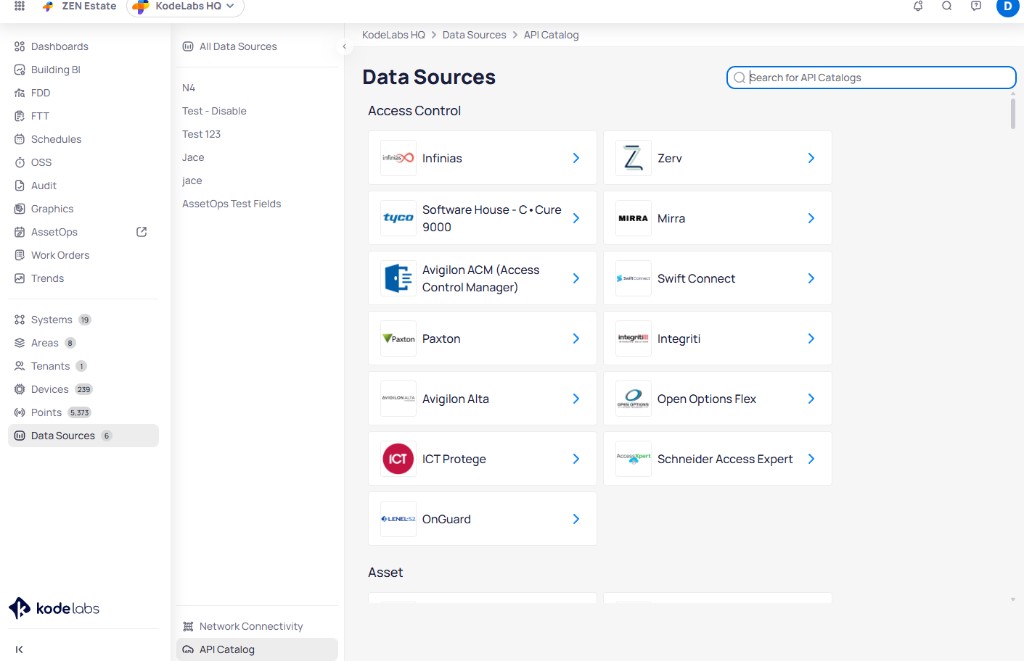Click the KodeLabs logo at sidebar bottom
1024x661 pixels.
coord(54,608)
